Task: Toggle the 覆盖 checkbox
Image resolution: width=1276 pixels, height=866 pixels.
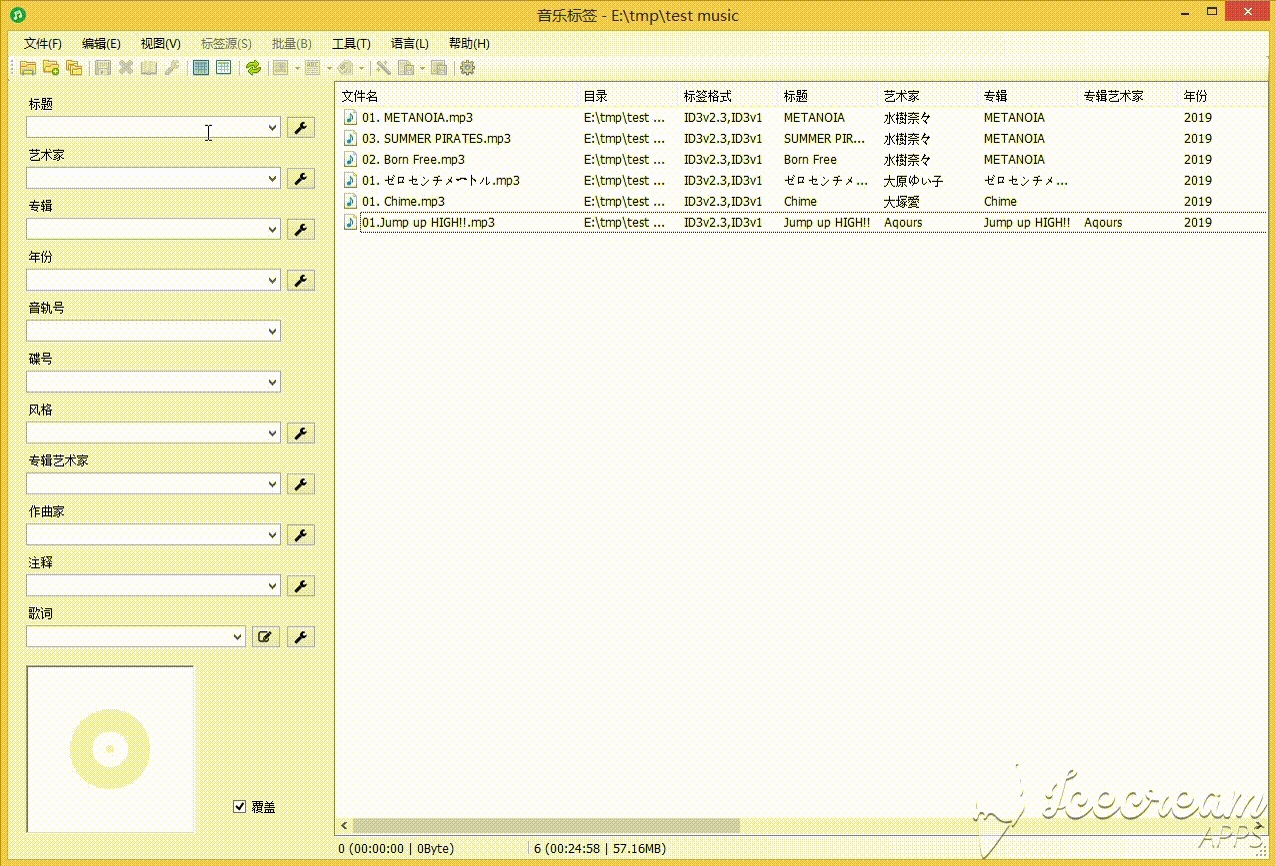Action: [240, 806]
